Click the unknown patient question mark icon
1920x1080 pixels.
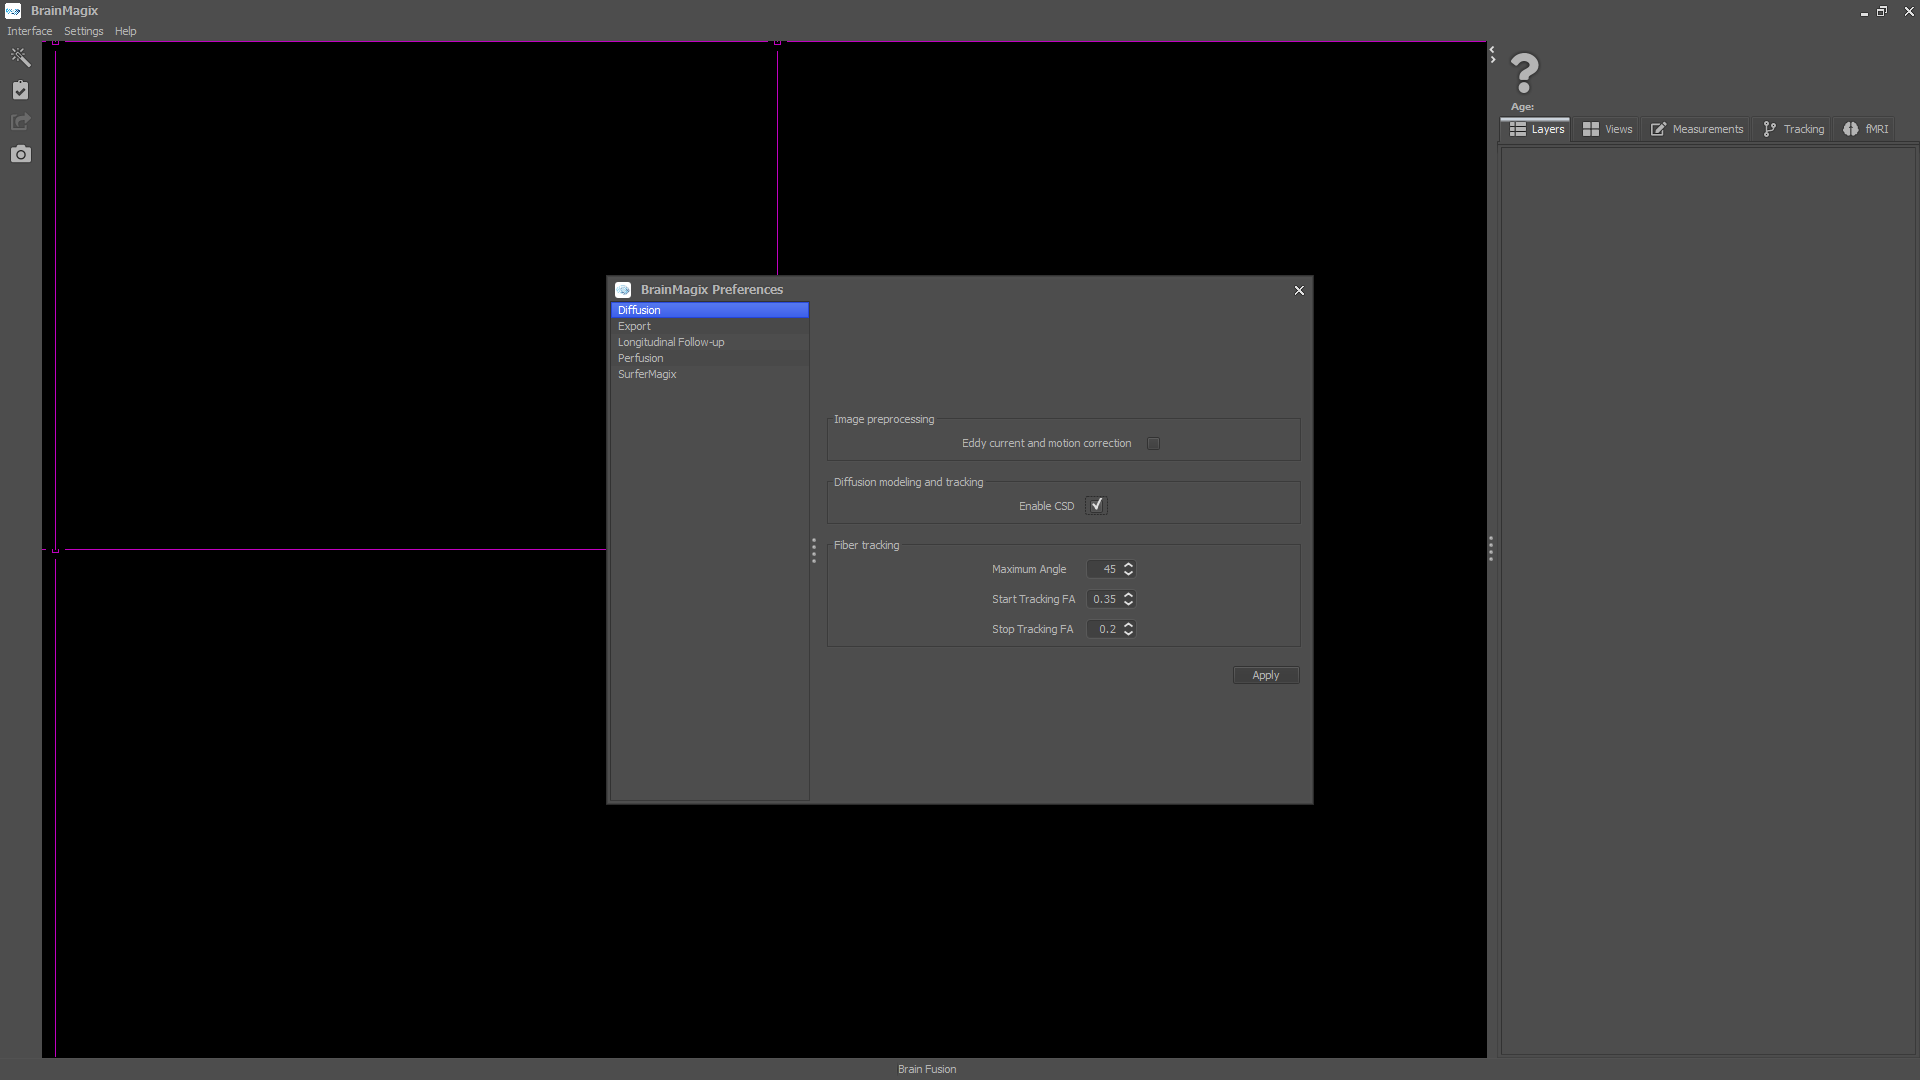point(1524,73)
